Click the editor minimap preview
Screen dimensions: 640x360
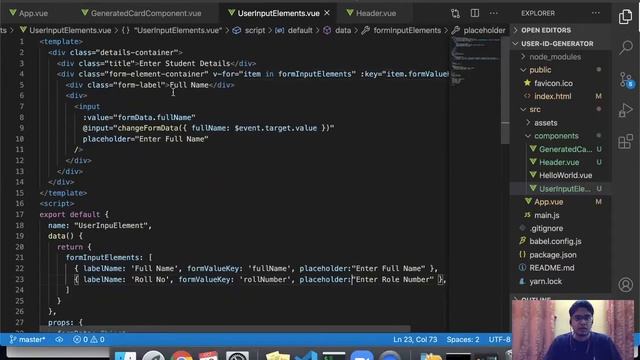476,61
